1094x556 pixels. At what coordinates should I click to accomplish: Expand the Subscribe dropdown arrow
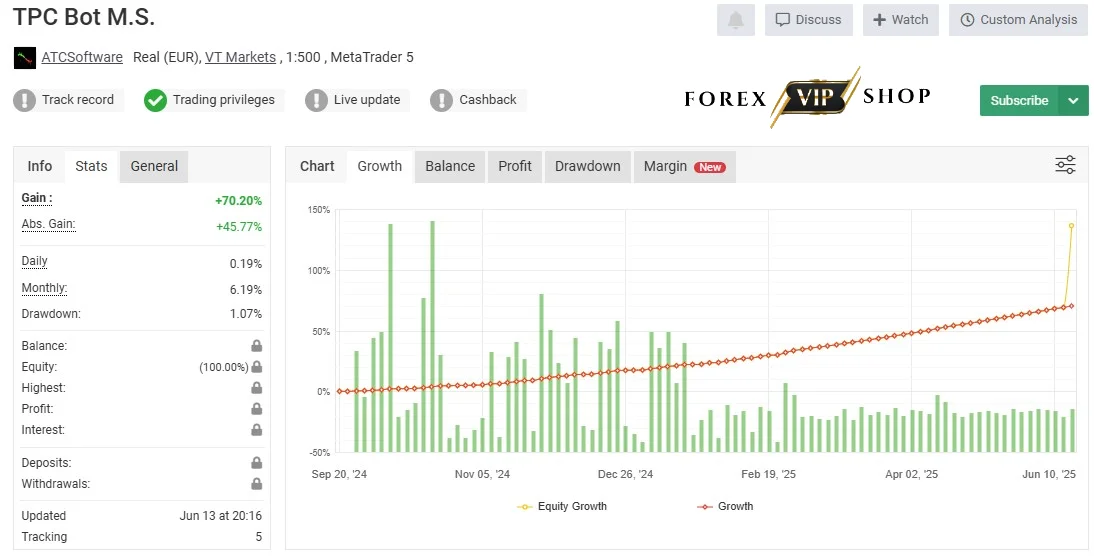(x=1073, y=100)
